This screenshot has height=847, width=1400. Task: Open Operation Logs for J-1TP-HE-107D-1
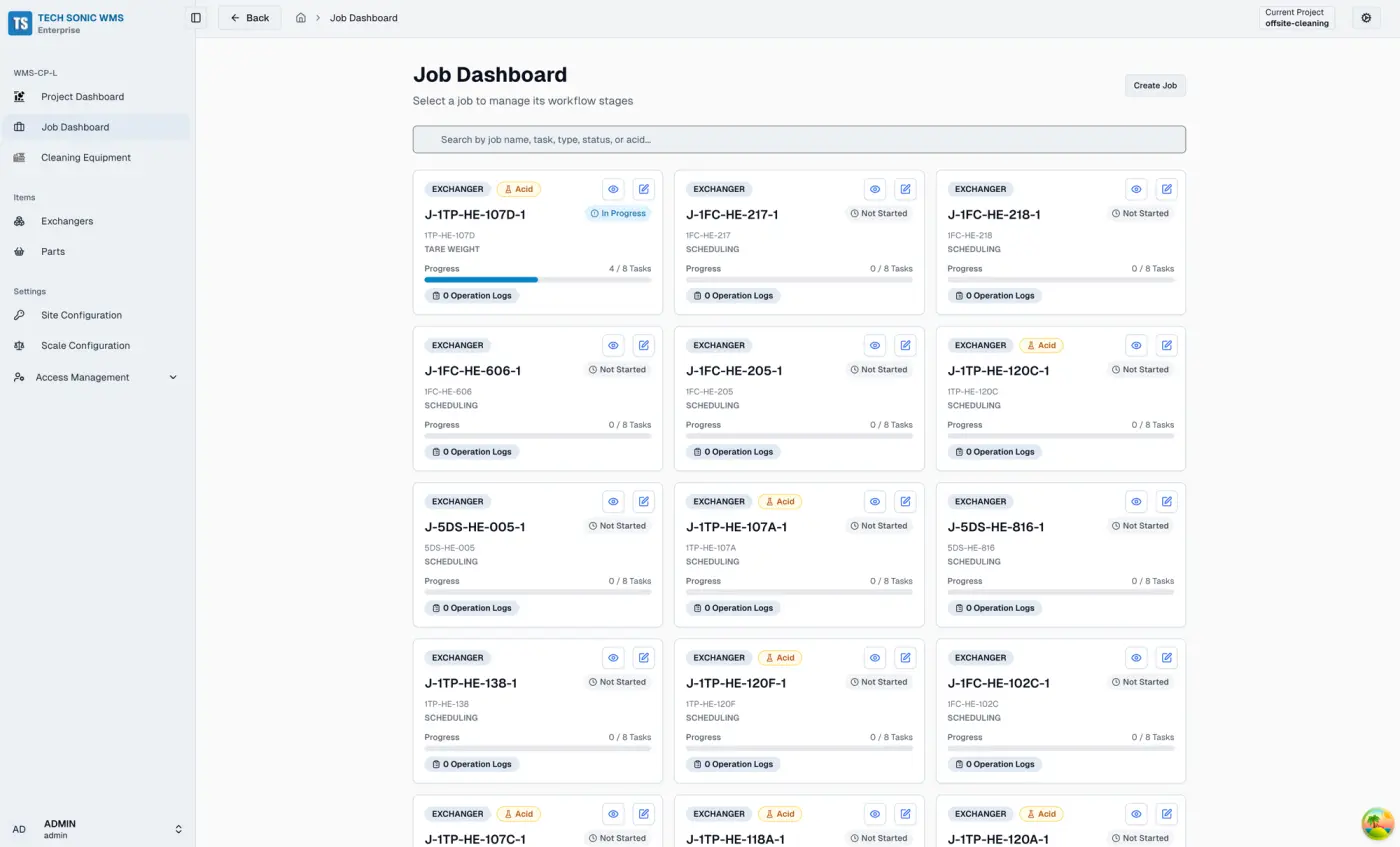click(x=472, y=296)
